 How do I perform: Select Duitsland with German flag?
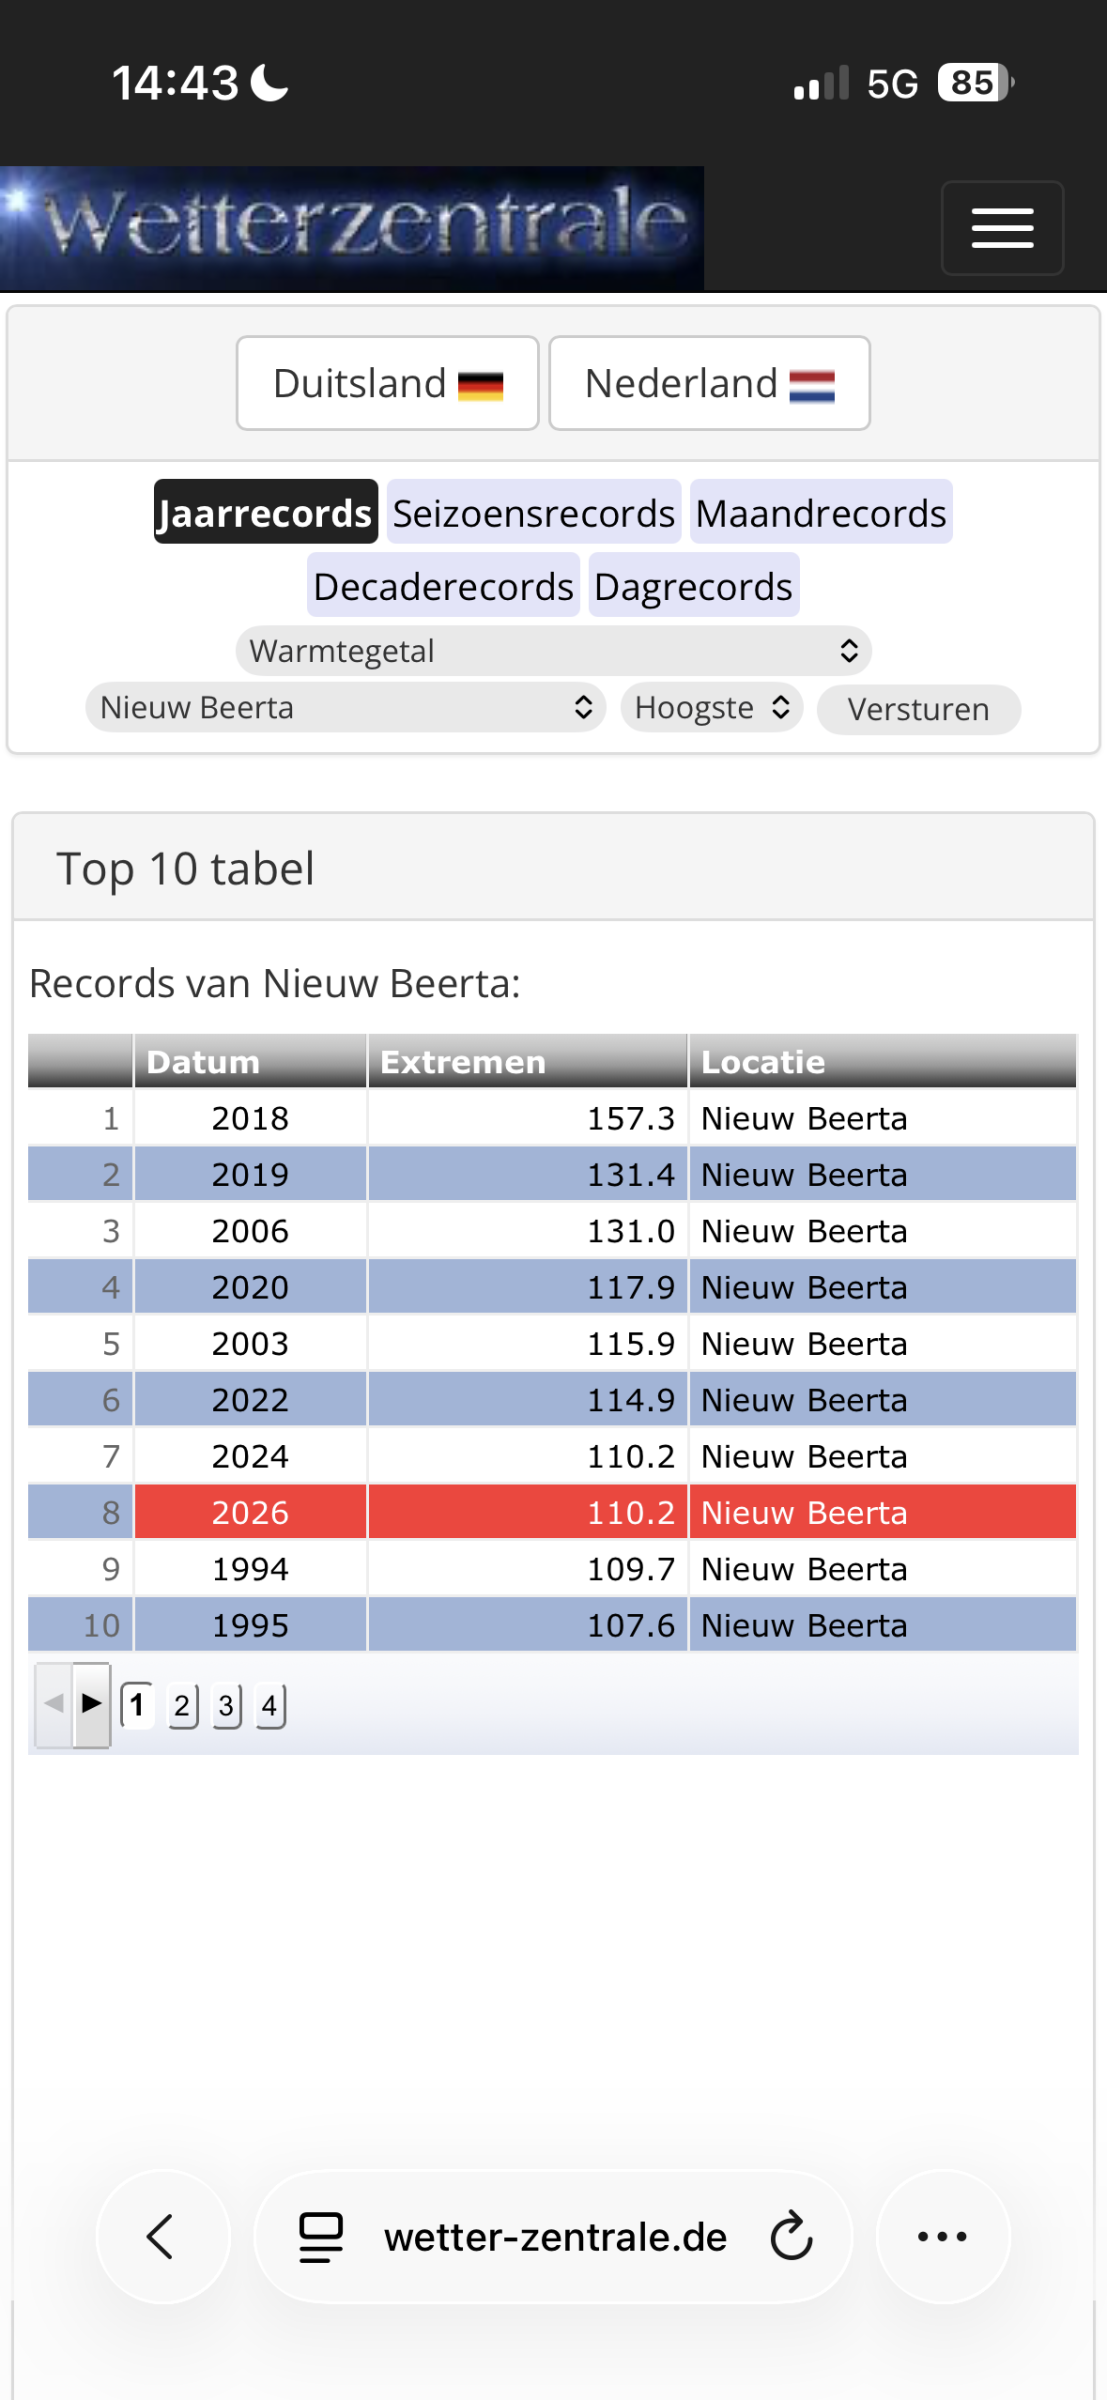pos(388,383)
